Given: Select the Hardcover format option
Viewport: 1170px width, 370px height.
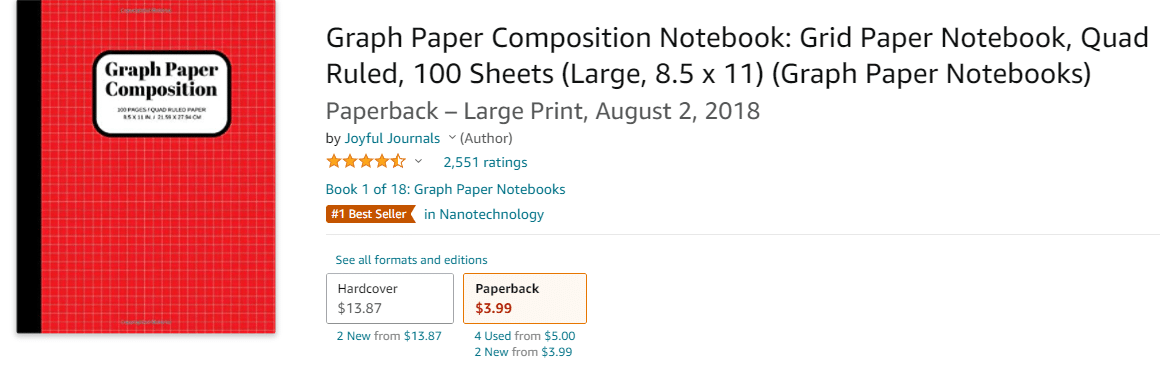Looking at the screenshot, I should [x=390, y=298].
